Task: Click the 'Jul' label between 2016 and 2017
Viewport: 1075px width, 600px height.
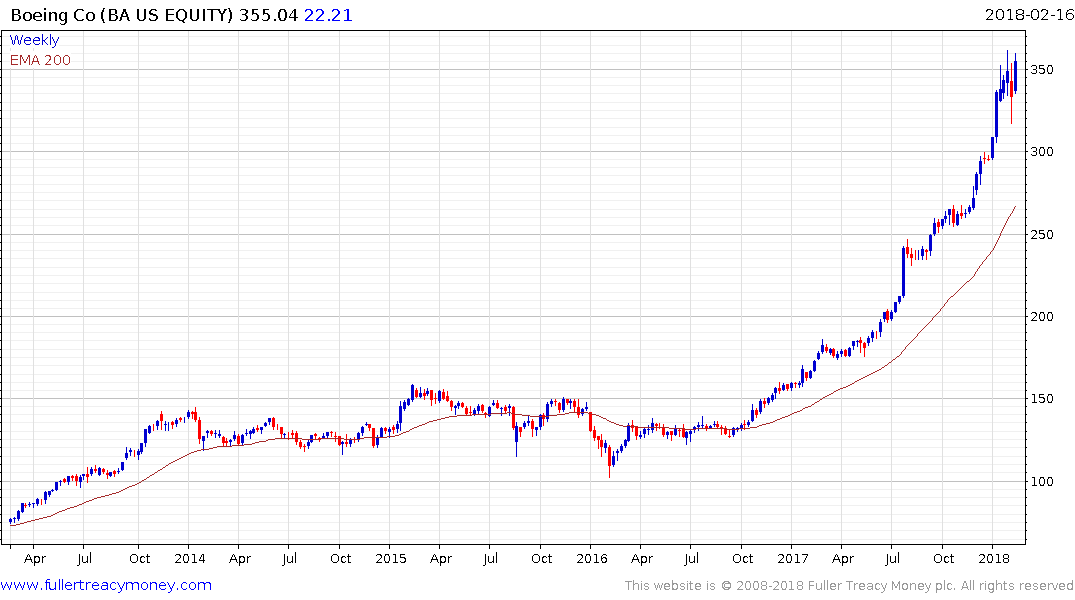Action: [691, 558]
